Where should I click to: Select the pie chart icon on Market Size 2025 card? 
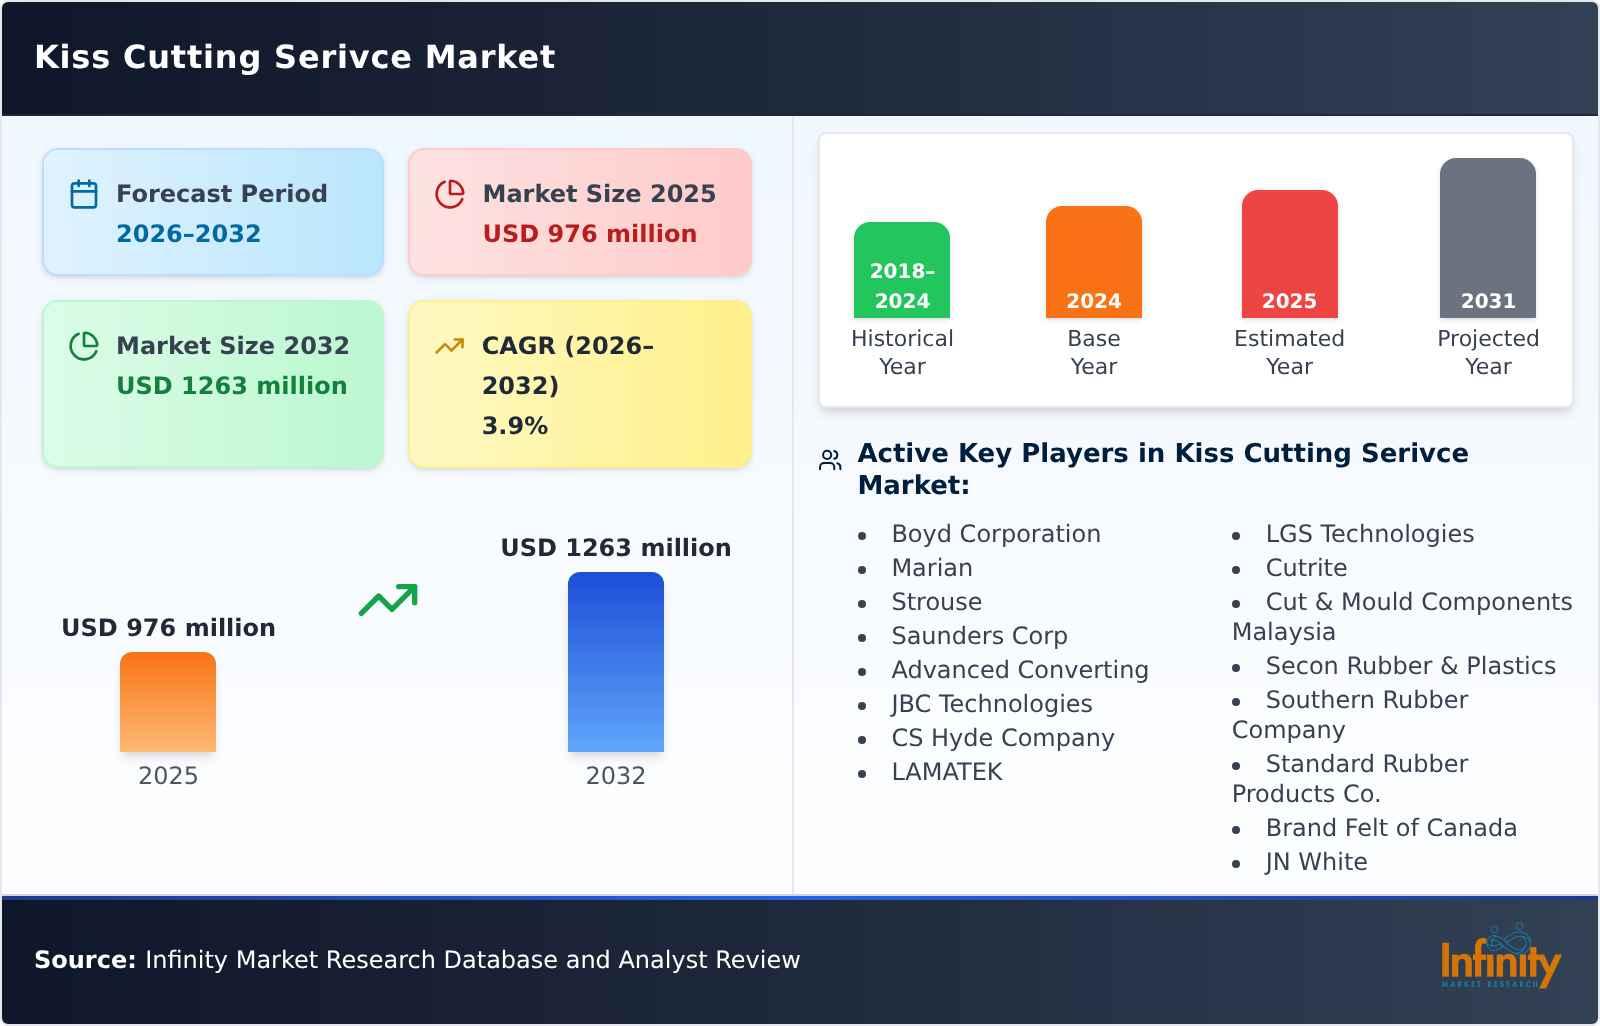[450, 195]
